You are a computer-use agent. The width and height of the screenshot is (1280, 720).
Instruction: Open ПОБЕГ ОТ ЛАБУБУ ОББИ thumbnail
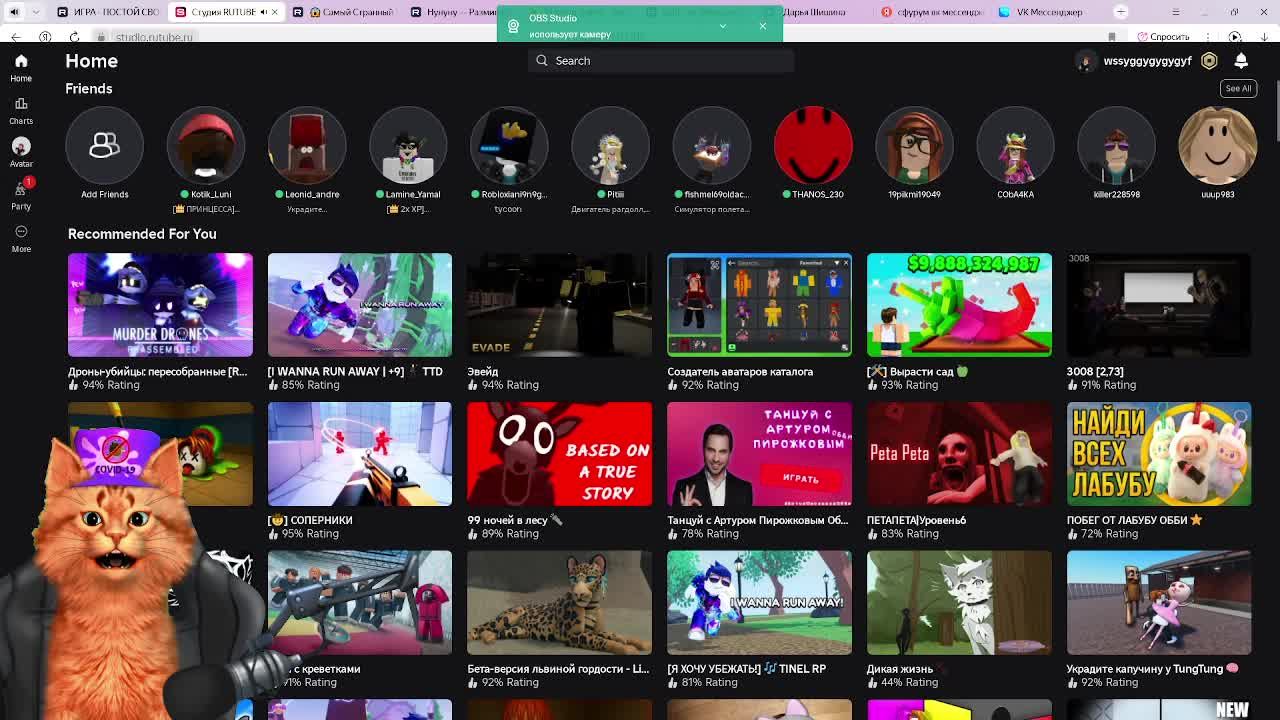1159,454
